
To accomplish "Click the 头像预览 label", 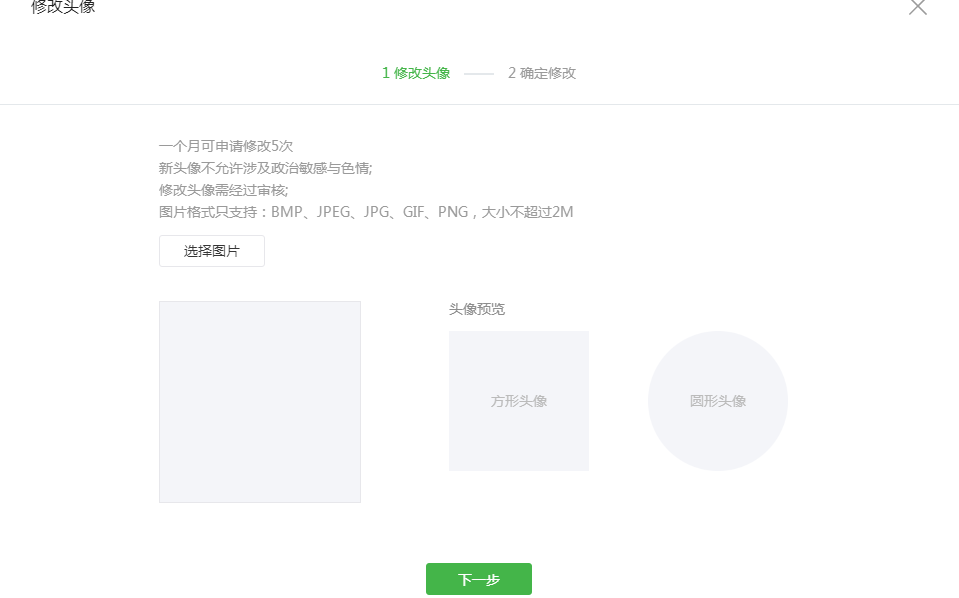I will pyautogui.click(x=477, y=309).
